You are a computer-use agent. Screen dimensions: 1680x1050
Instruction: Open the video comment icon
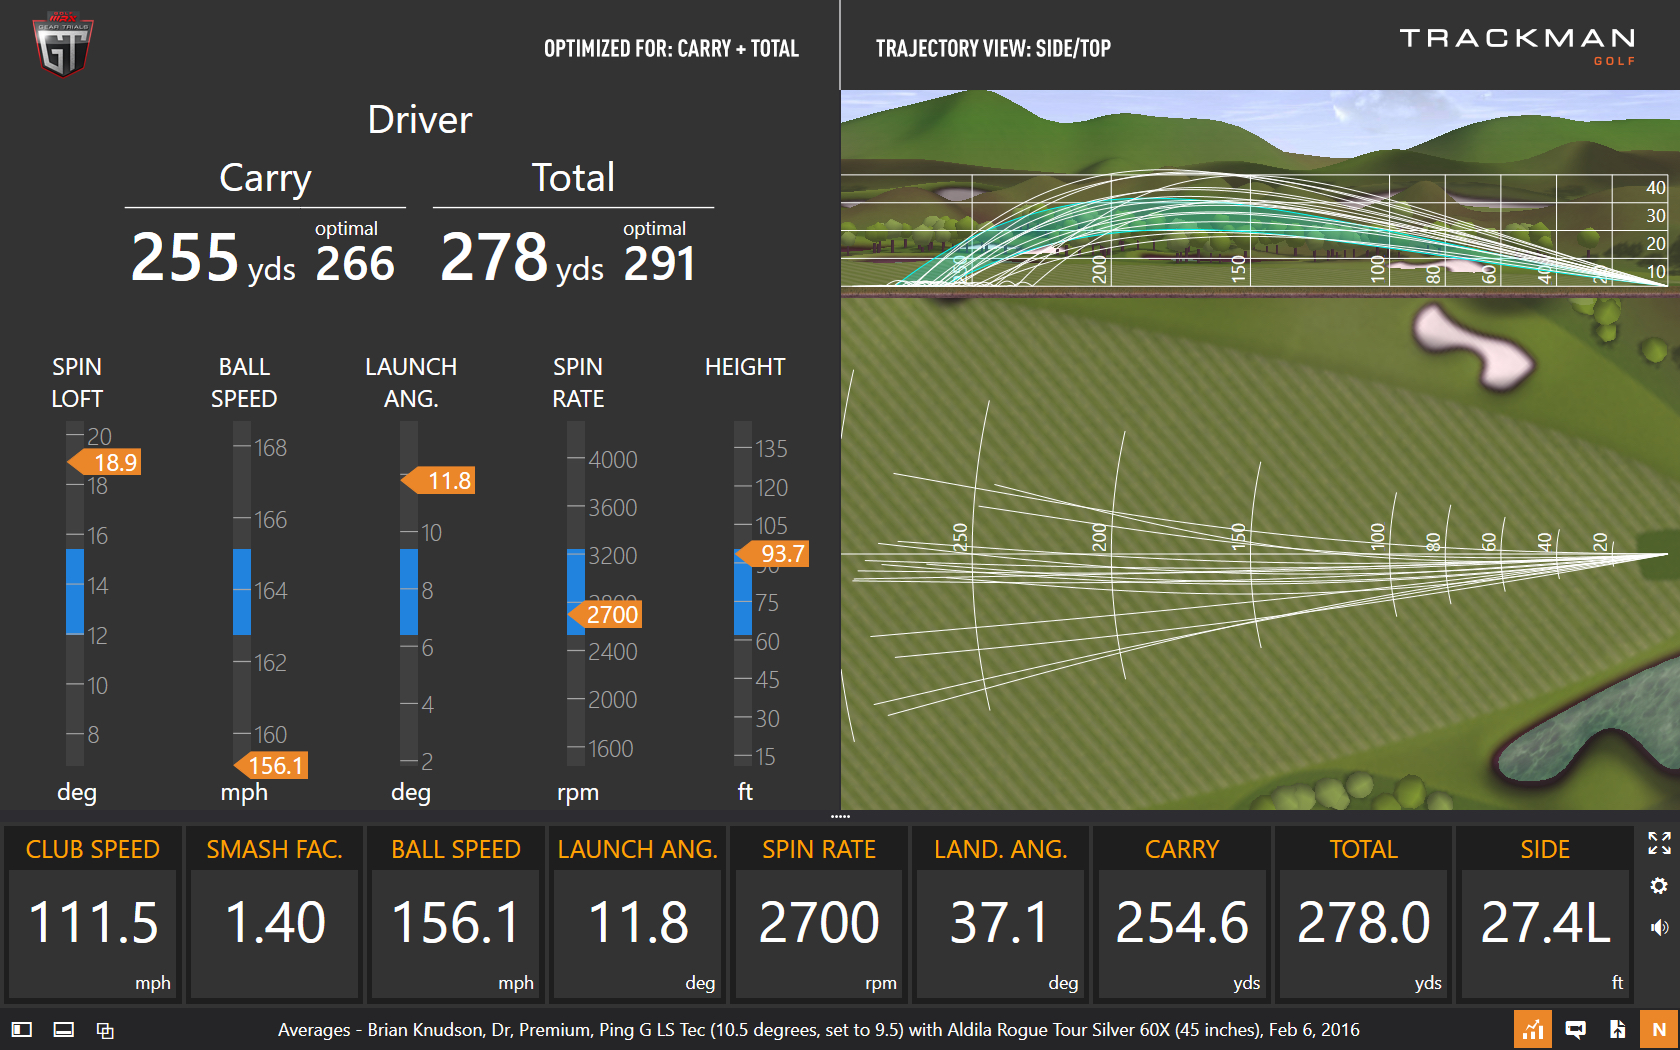point(1575,1029)
